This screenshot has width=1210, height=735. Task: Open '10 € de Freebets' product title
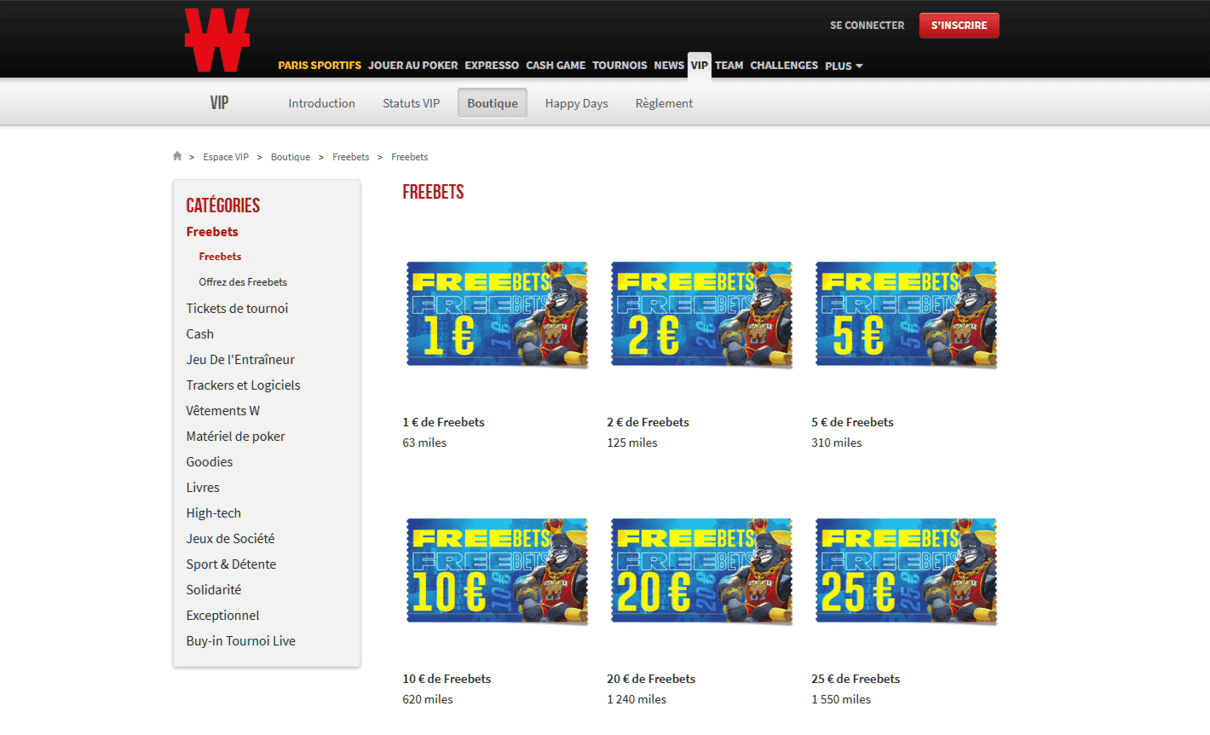coord(447,679)
